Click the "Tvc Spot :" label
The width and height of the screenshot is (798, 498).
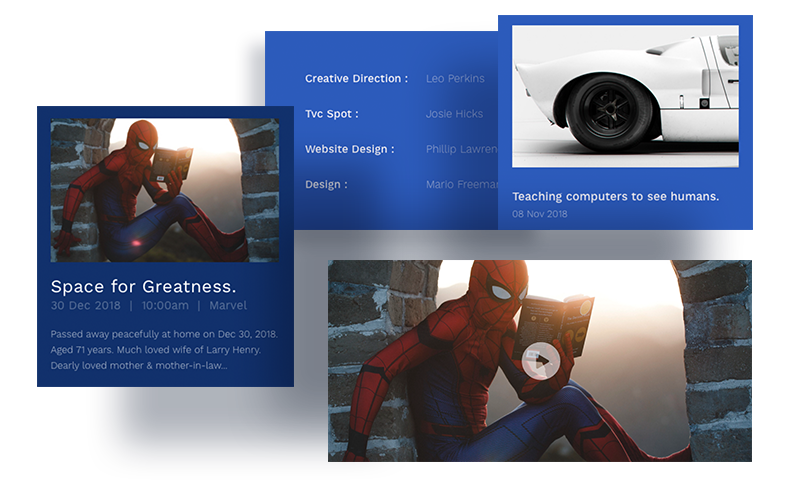point(331,114)
